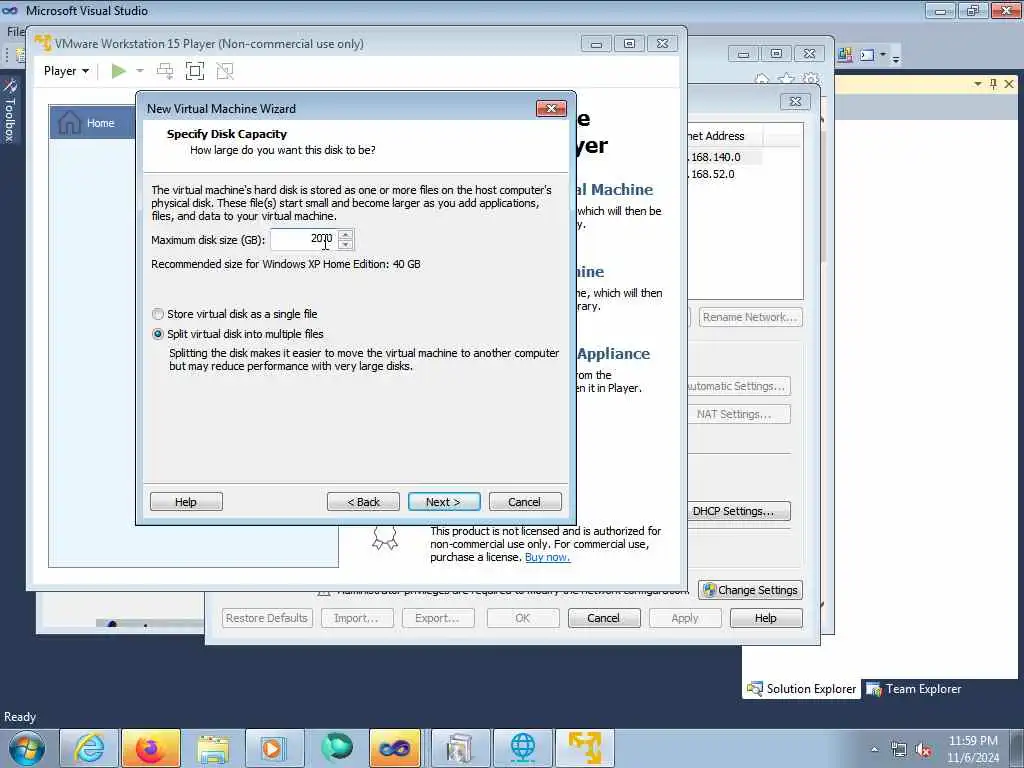Click Cancel in the Virtual Network Editor

coord(603,618)
